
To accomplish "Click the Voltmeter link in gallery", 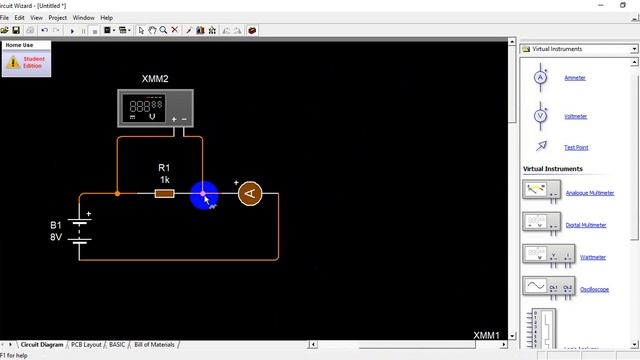I will click(576, 116).
